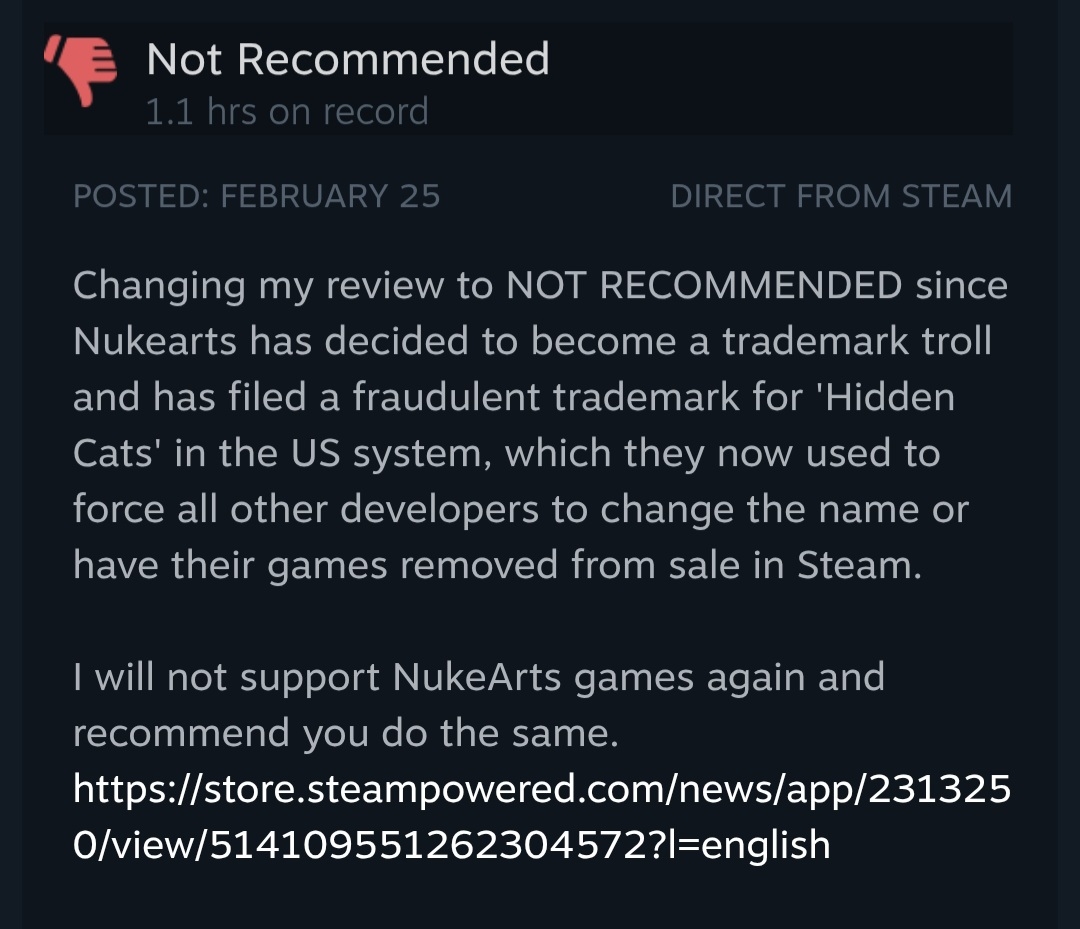Click the capitalized "NOT RECOMMENDED" in review body

pyautogui.click(x=704, y=286)
